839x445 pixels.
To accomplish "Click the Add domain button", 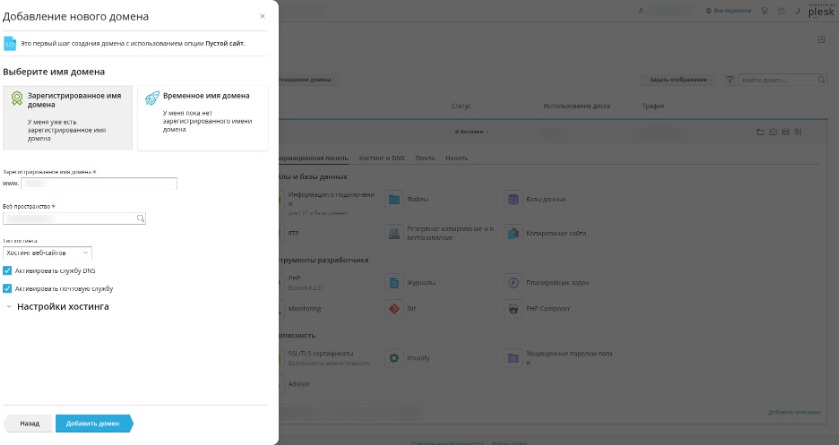I will tap(94, 423).
